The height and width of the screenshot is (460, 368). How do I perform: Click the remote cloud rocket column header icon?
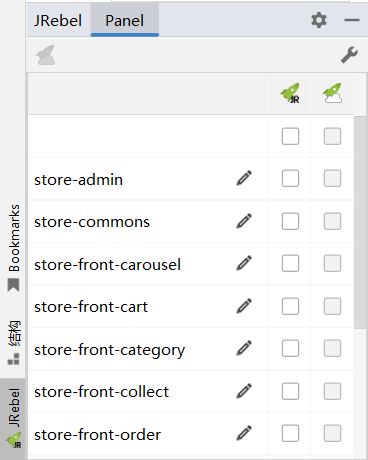(x=332, y=93)
